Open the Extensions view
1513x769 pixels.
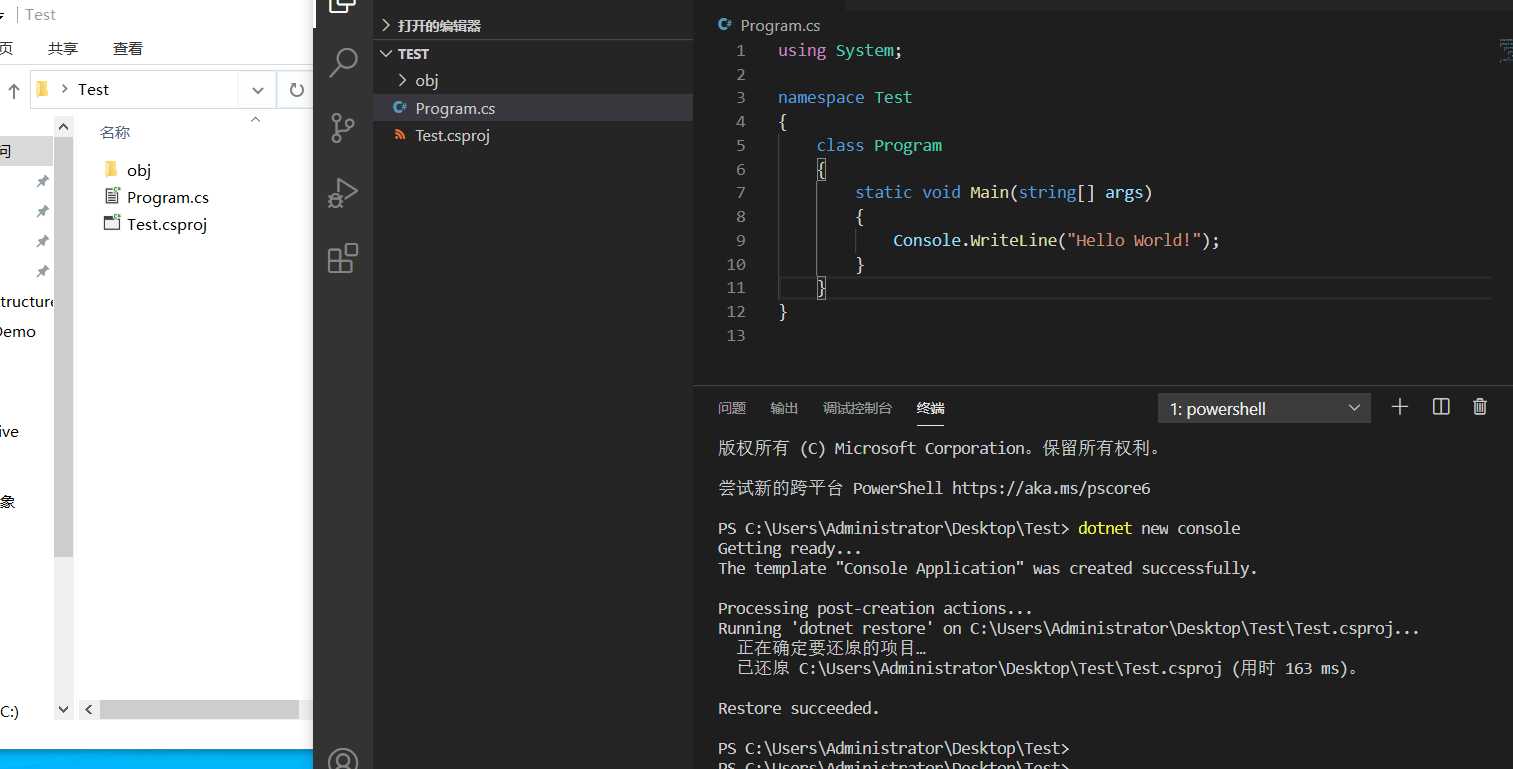point(343,258)
